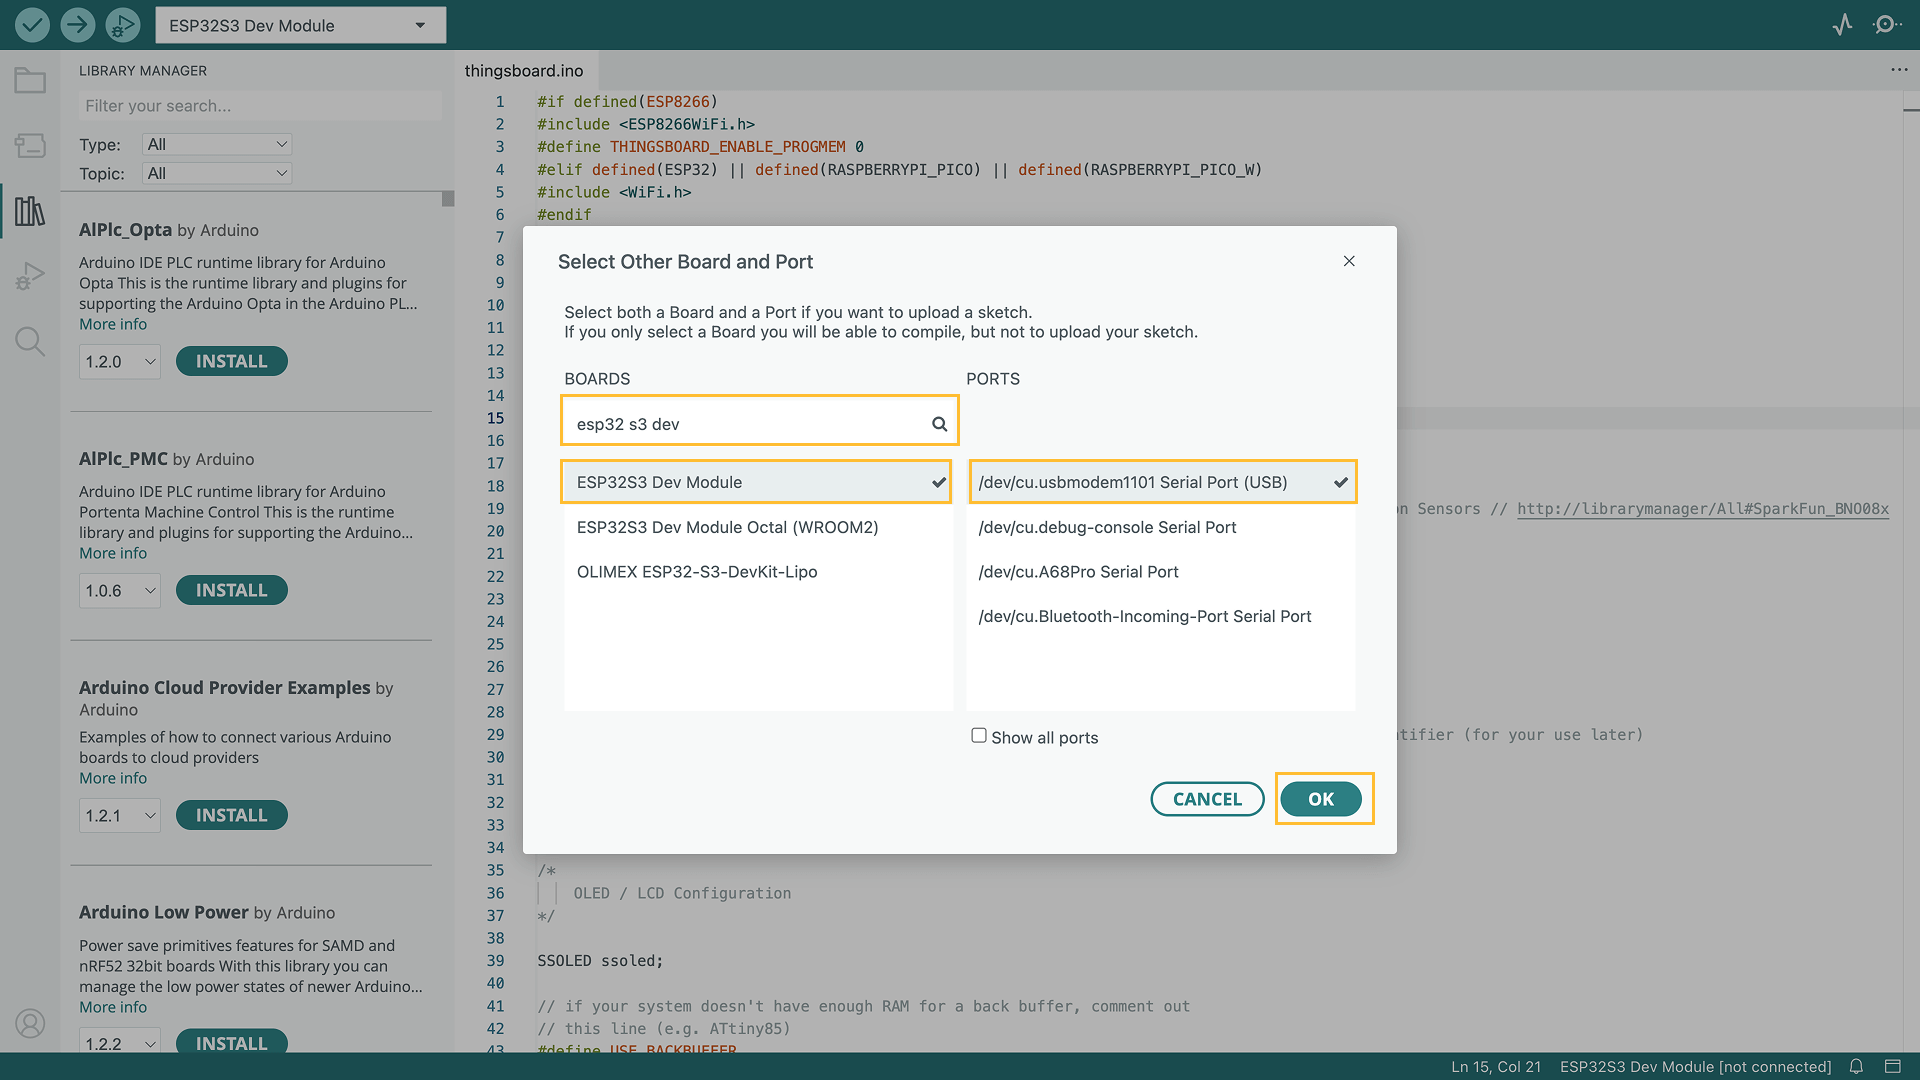Open the AlPlc_Opta version 1.2.0 dropdown
This screenshot has height=1080, width=1920.
click(x=120, y=362)
